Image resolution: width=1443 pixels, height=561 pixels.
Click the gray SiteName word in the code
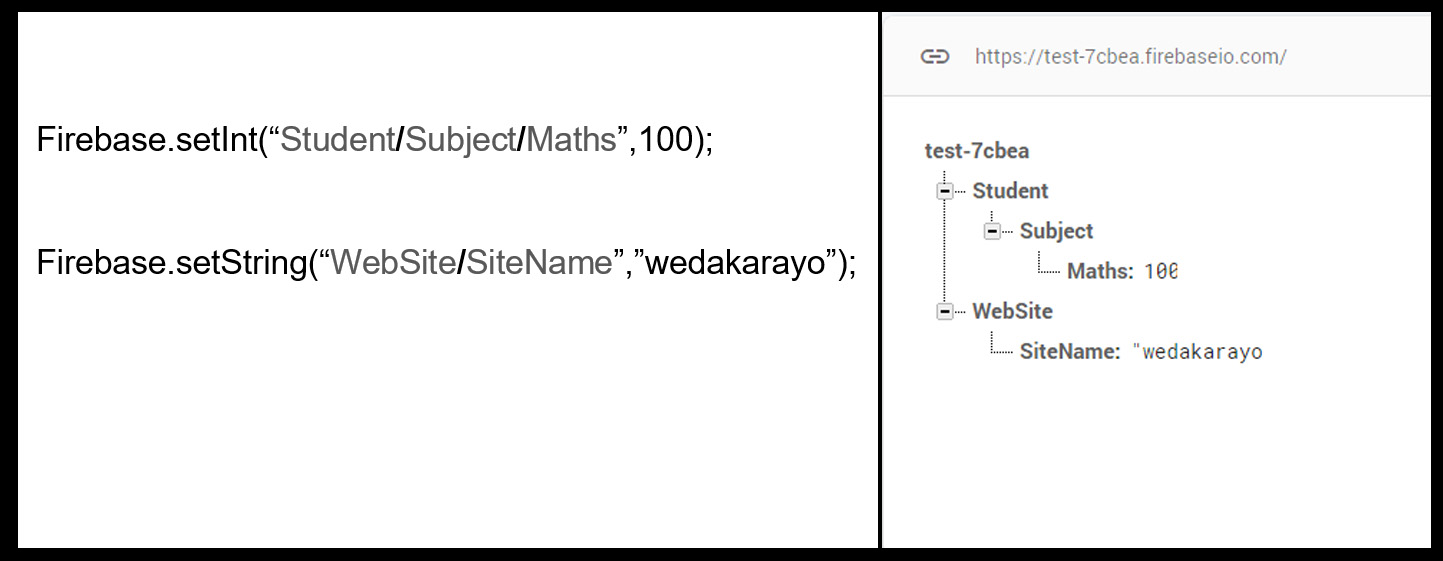[x=539, y=263]
